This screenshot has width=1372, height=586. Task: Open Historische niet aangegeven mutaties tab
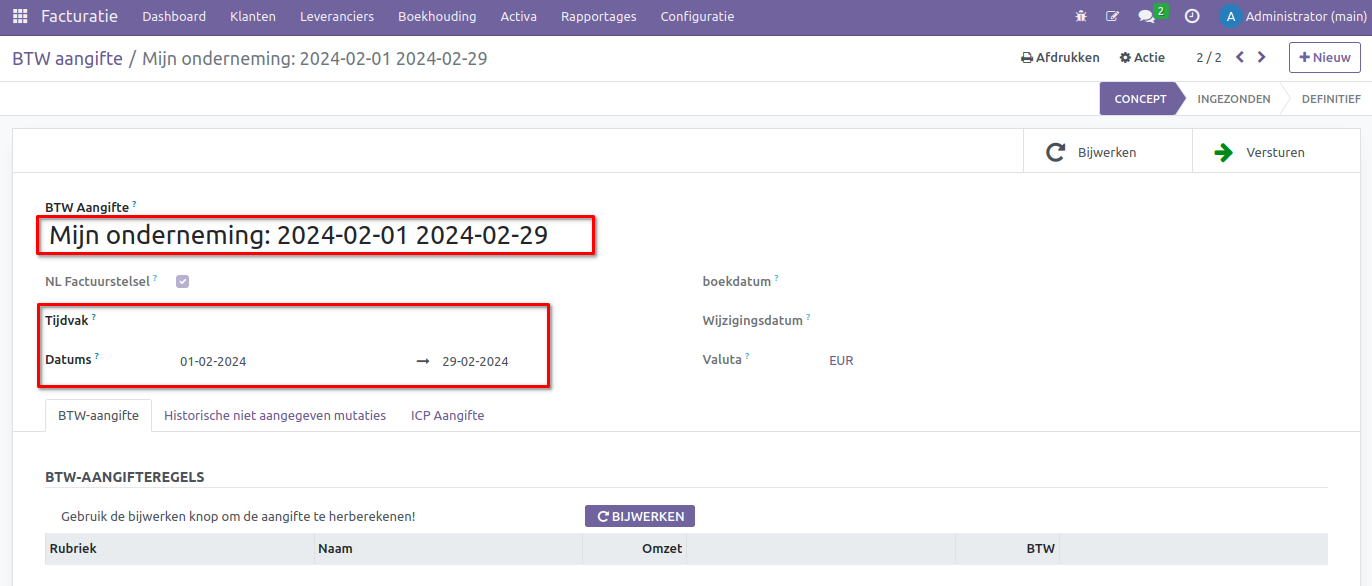[x=275, y=416]
